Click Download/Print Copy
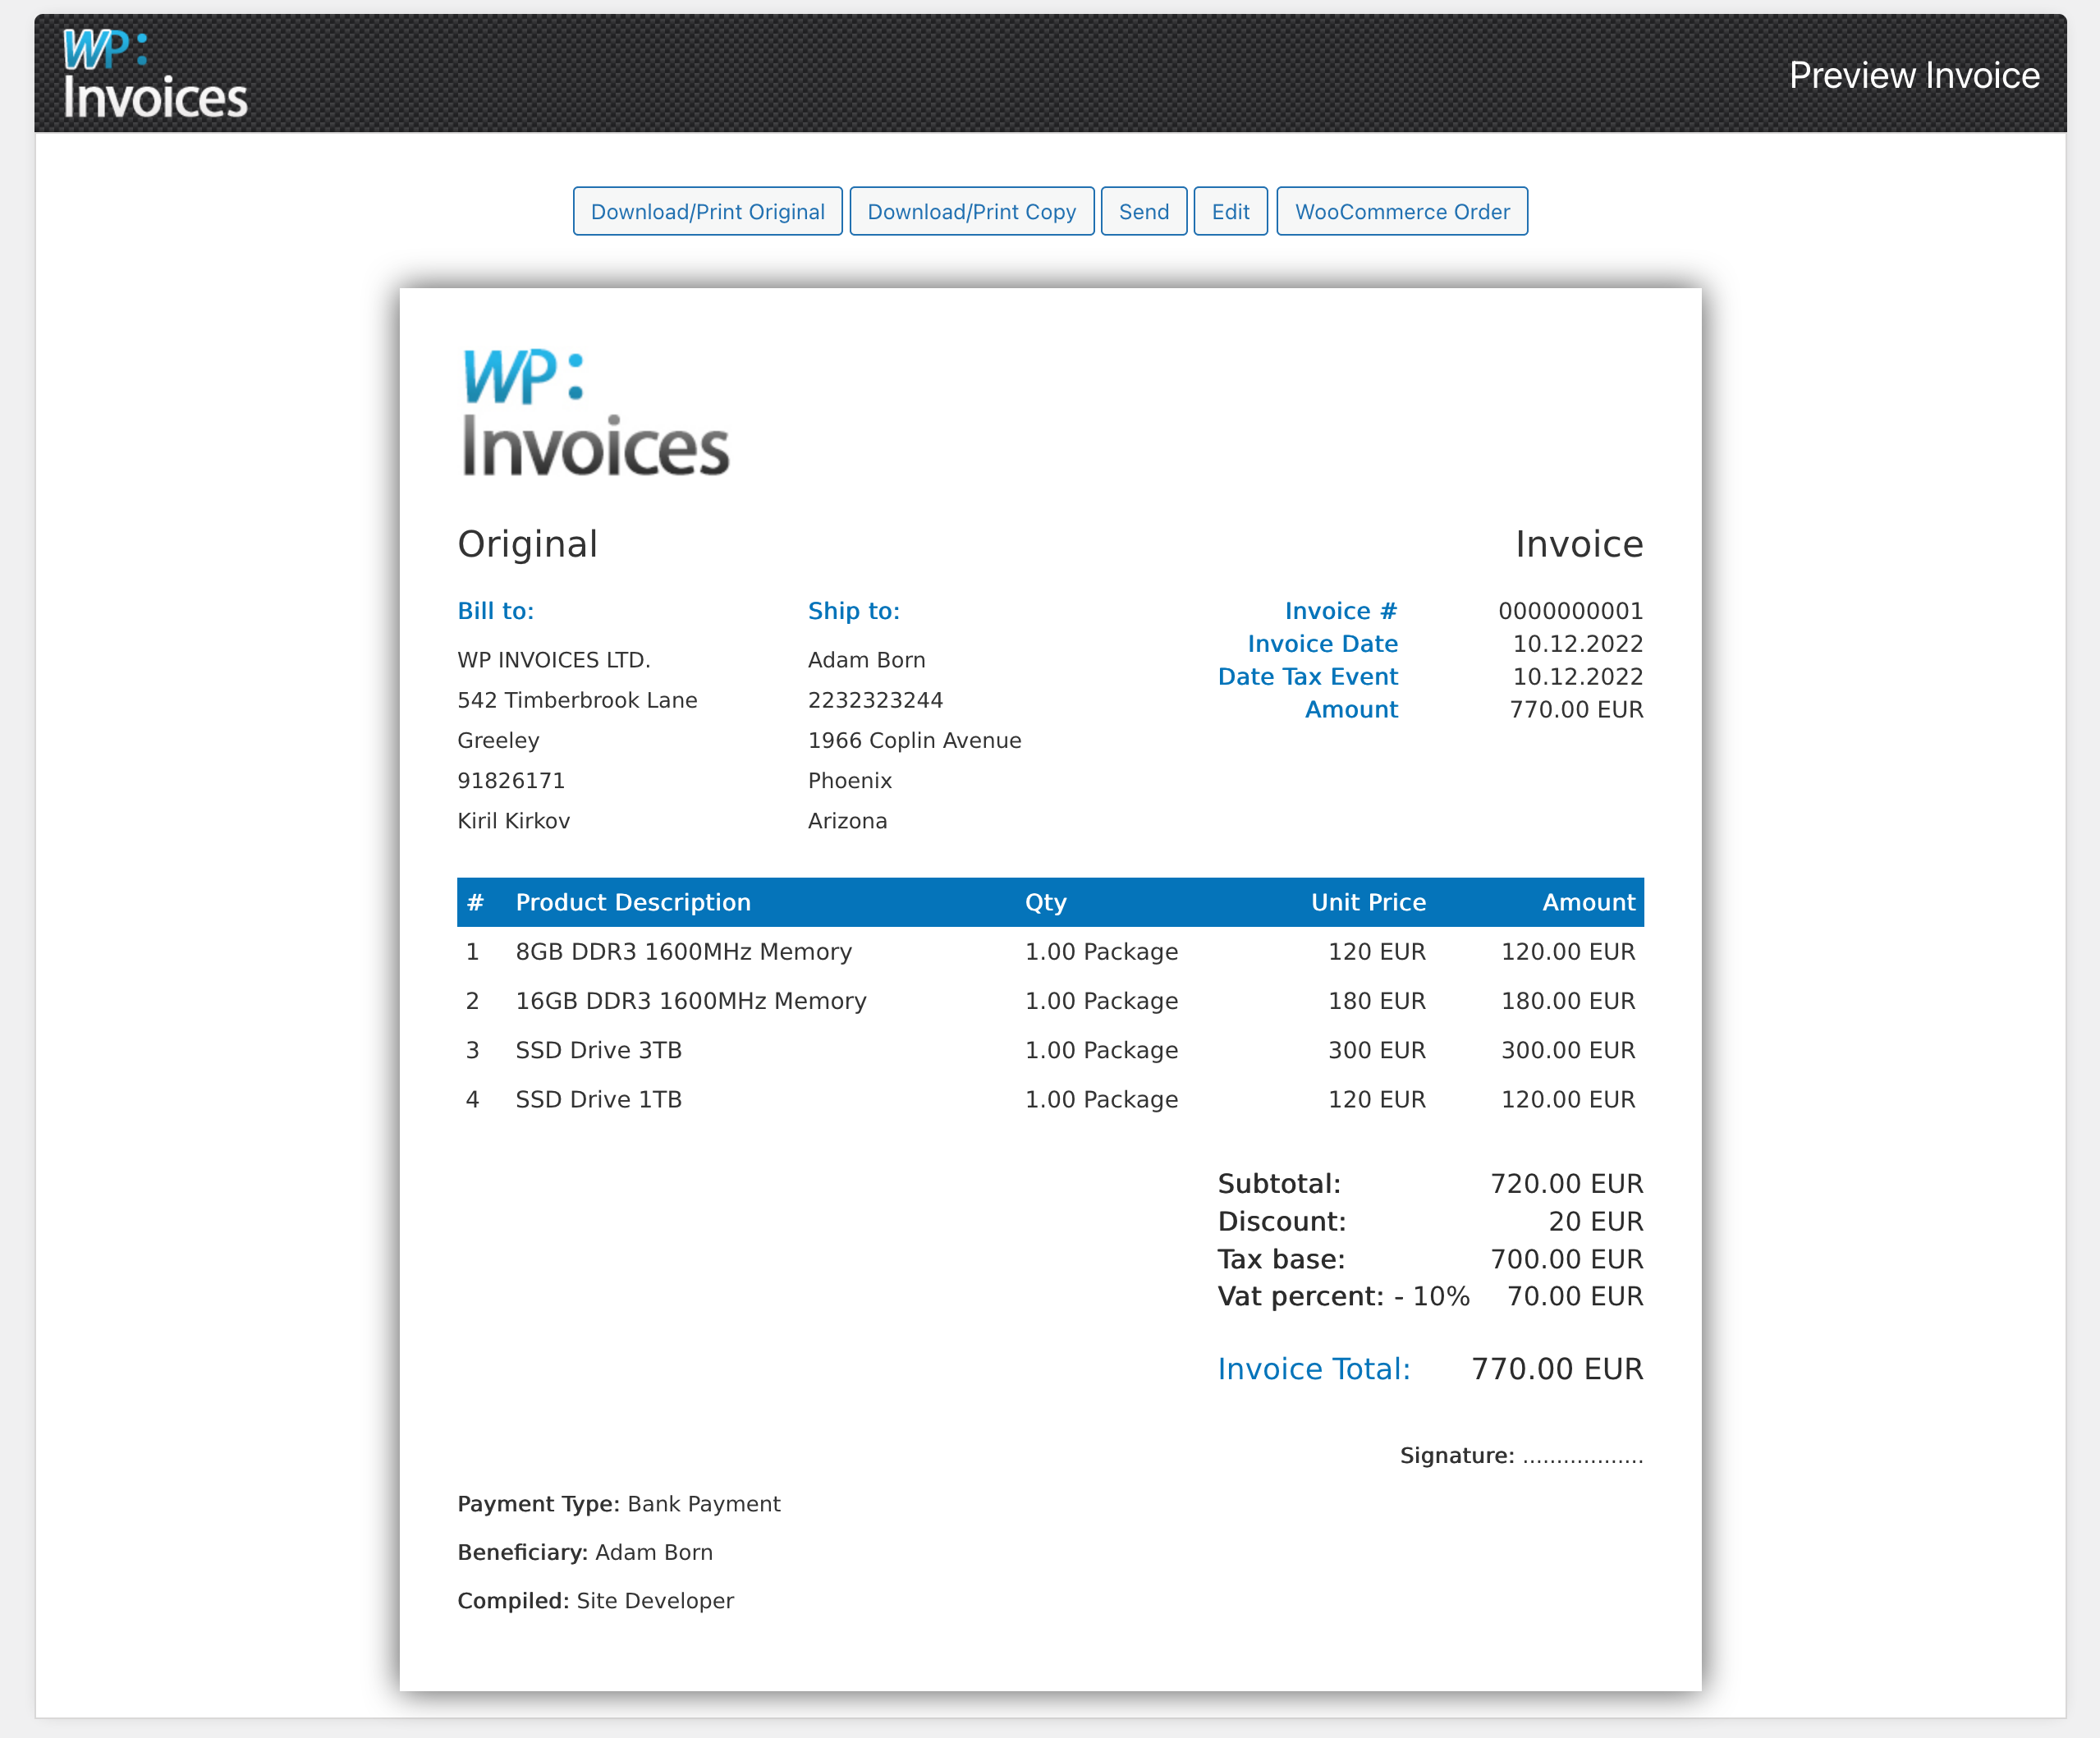 coord(971,211)
